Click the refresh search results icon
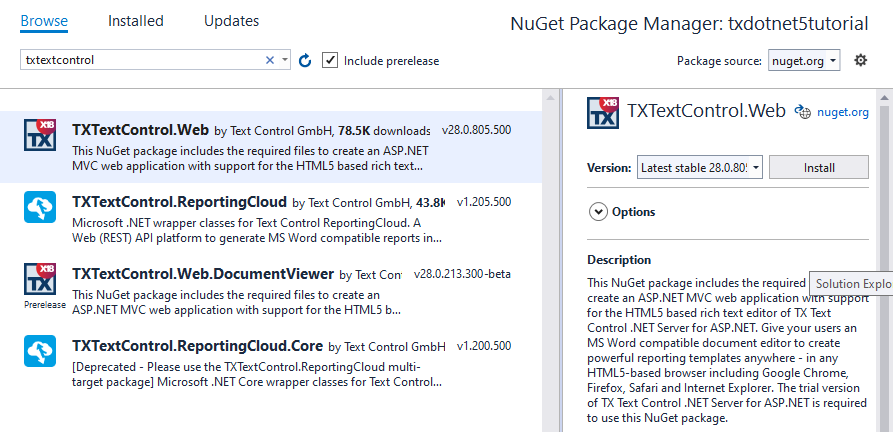893x432 pixels. [305, 60]
